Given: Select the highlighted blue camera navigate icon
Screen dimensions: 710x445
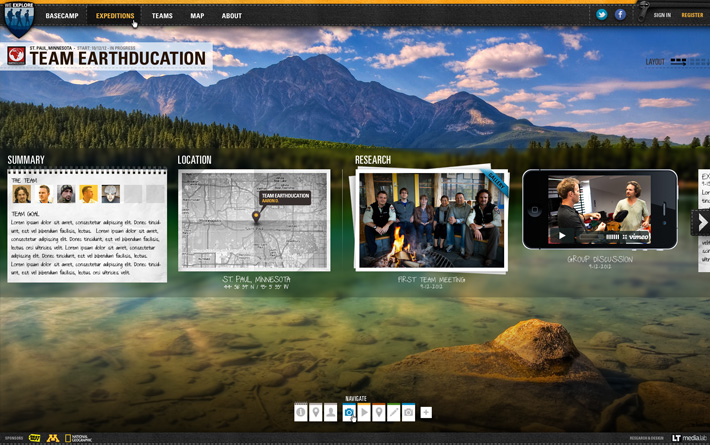Looking at the screenshot, I should point(349,412).
